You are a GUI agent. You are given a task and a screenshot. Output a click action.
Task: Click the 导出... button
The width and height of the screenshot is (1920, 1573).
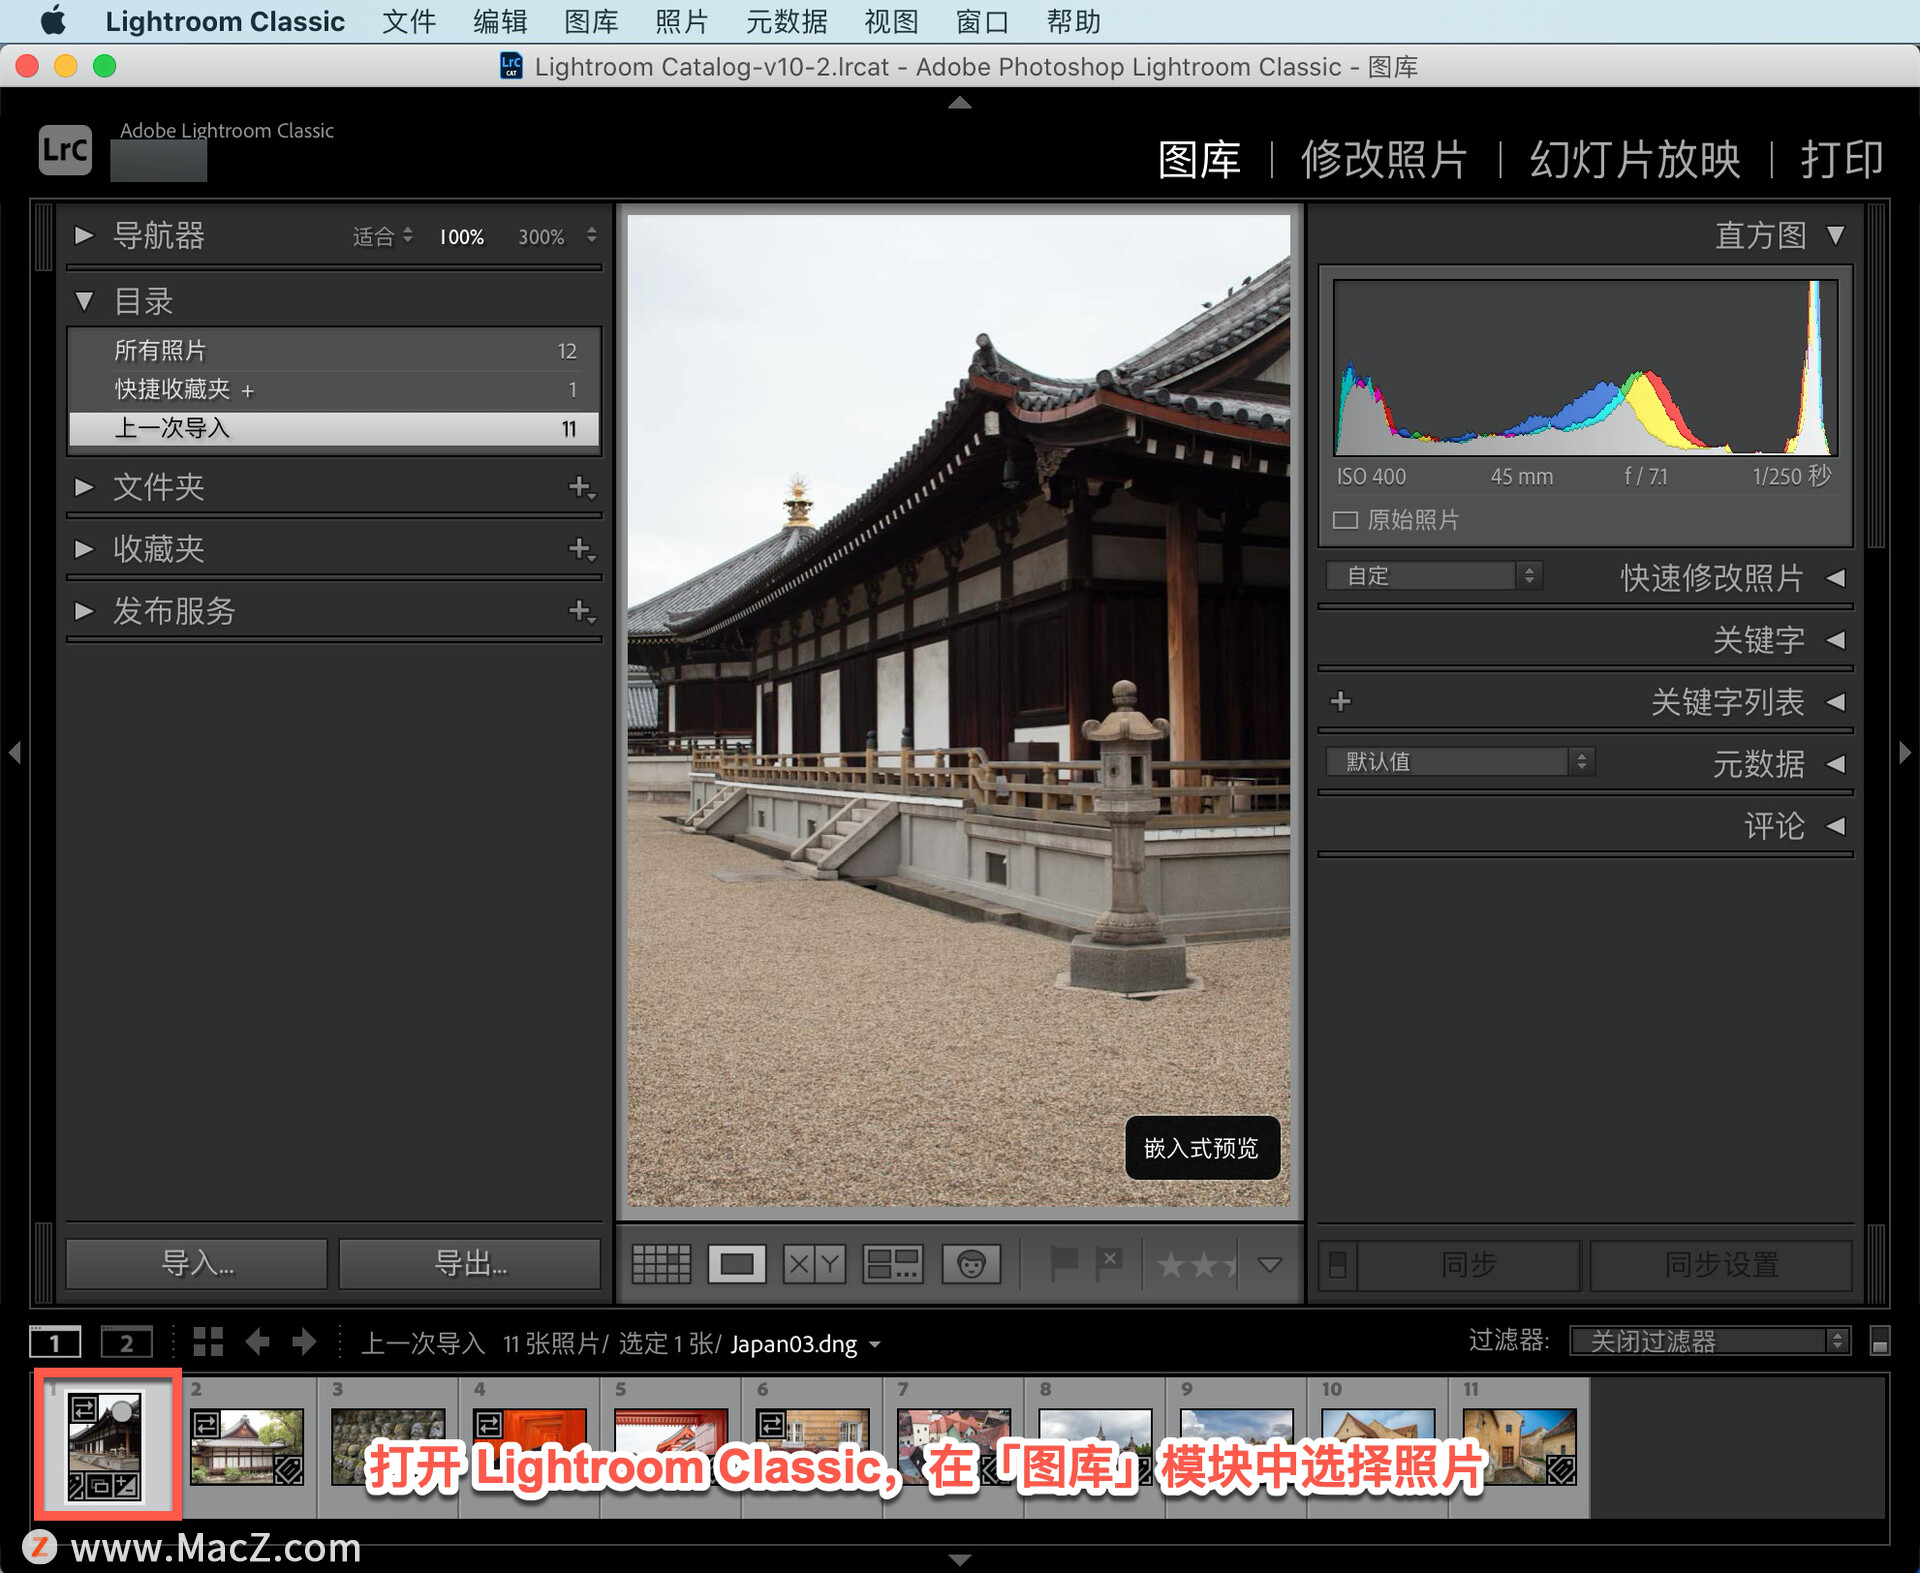tap(470, 1264)
